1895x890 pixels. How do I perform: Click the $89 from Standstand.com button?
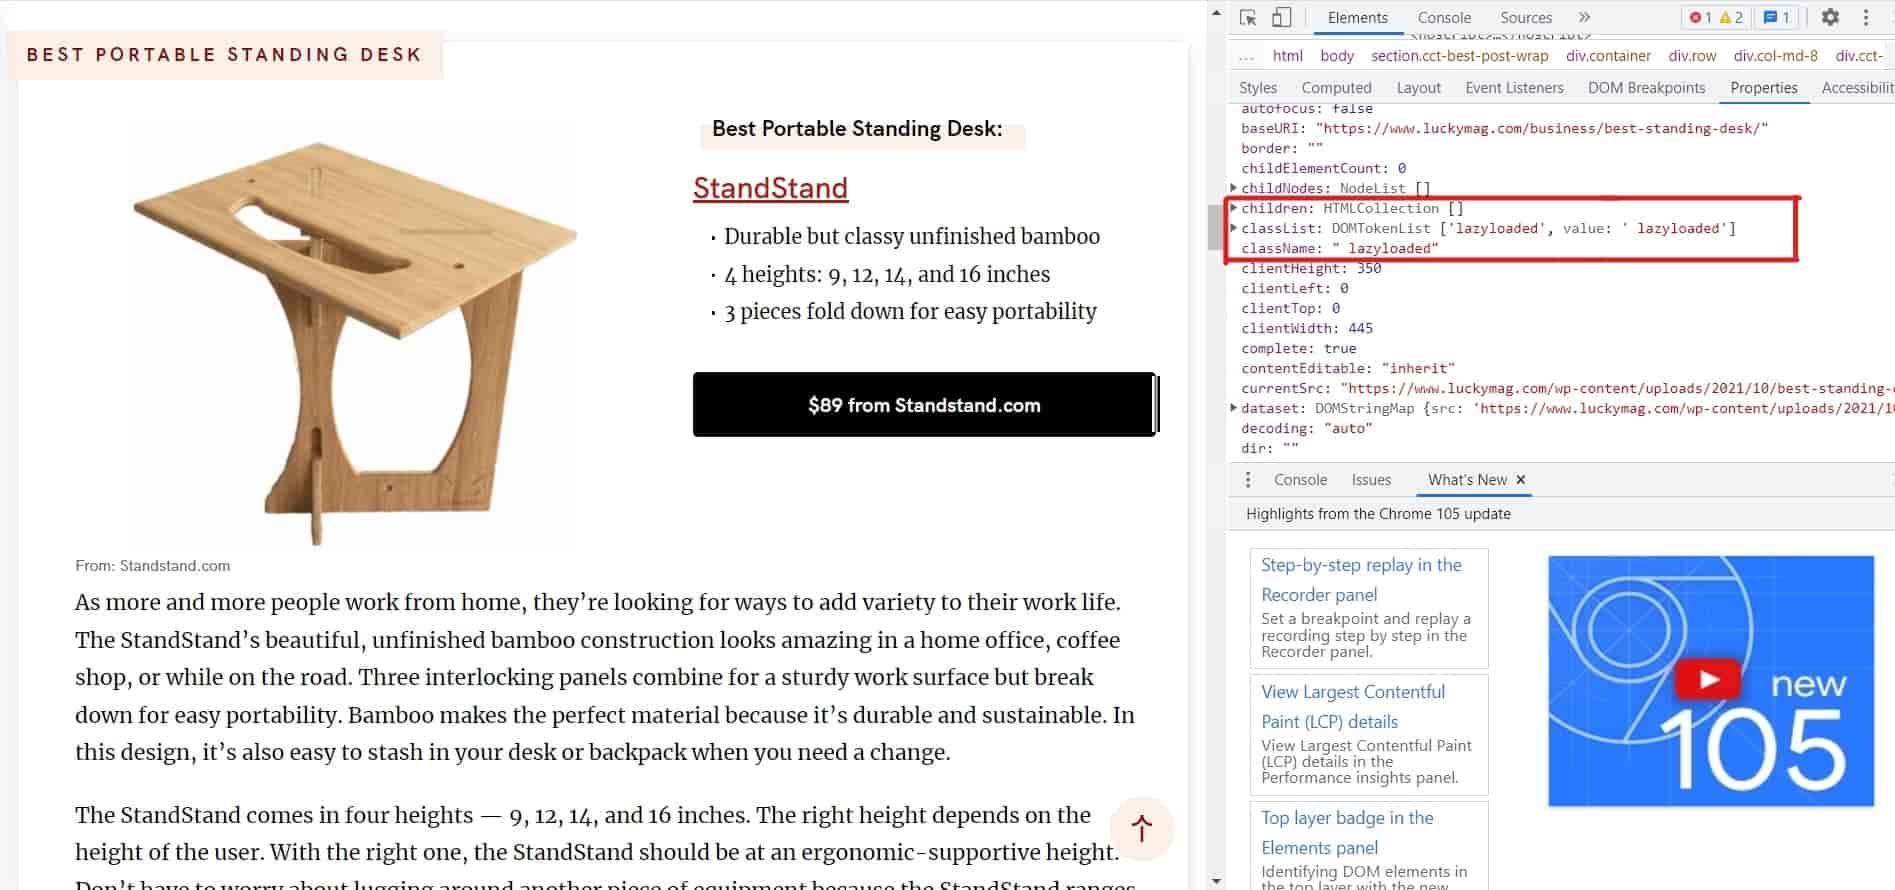(x=924, y=405)
